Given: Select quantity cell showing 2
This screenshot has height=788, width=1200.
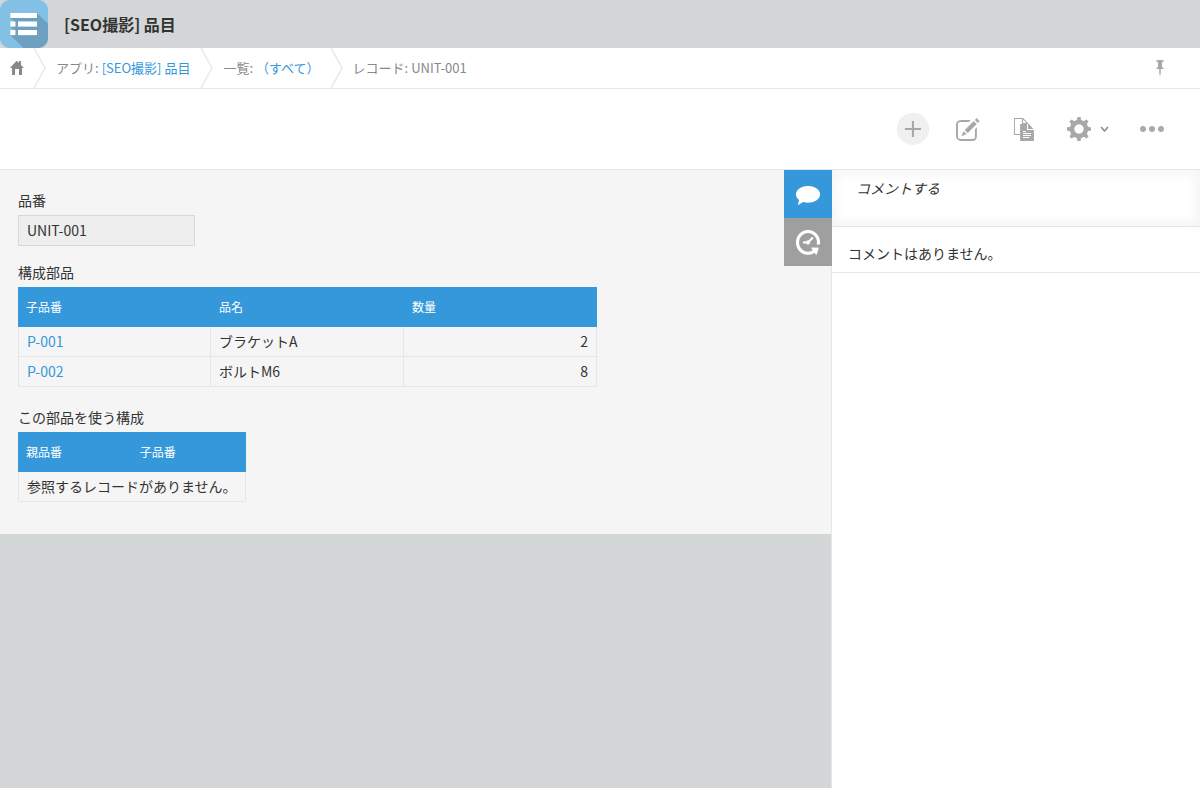Looking at the screenshot, I should coord(500,342).
